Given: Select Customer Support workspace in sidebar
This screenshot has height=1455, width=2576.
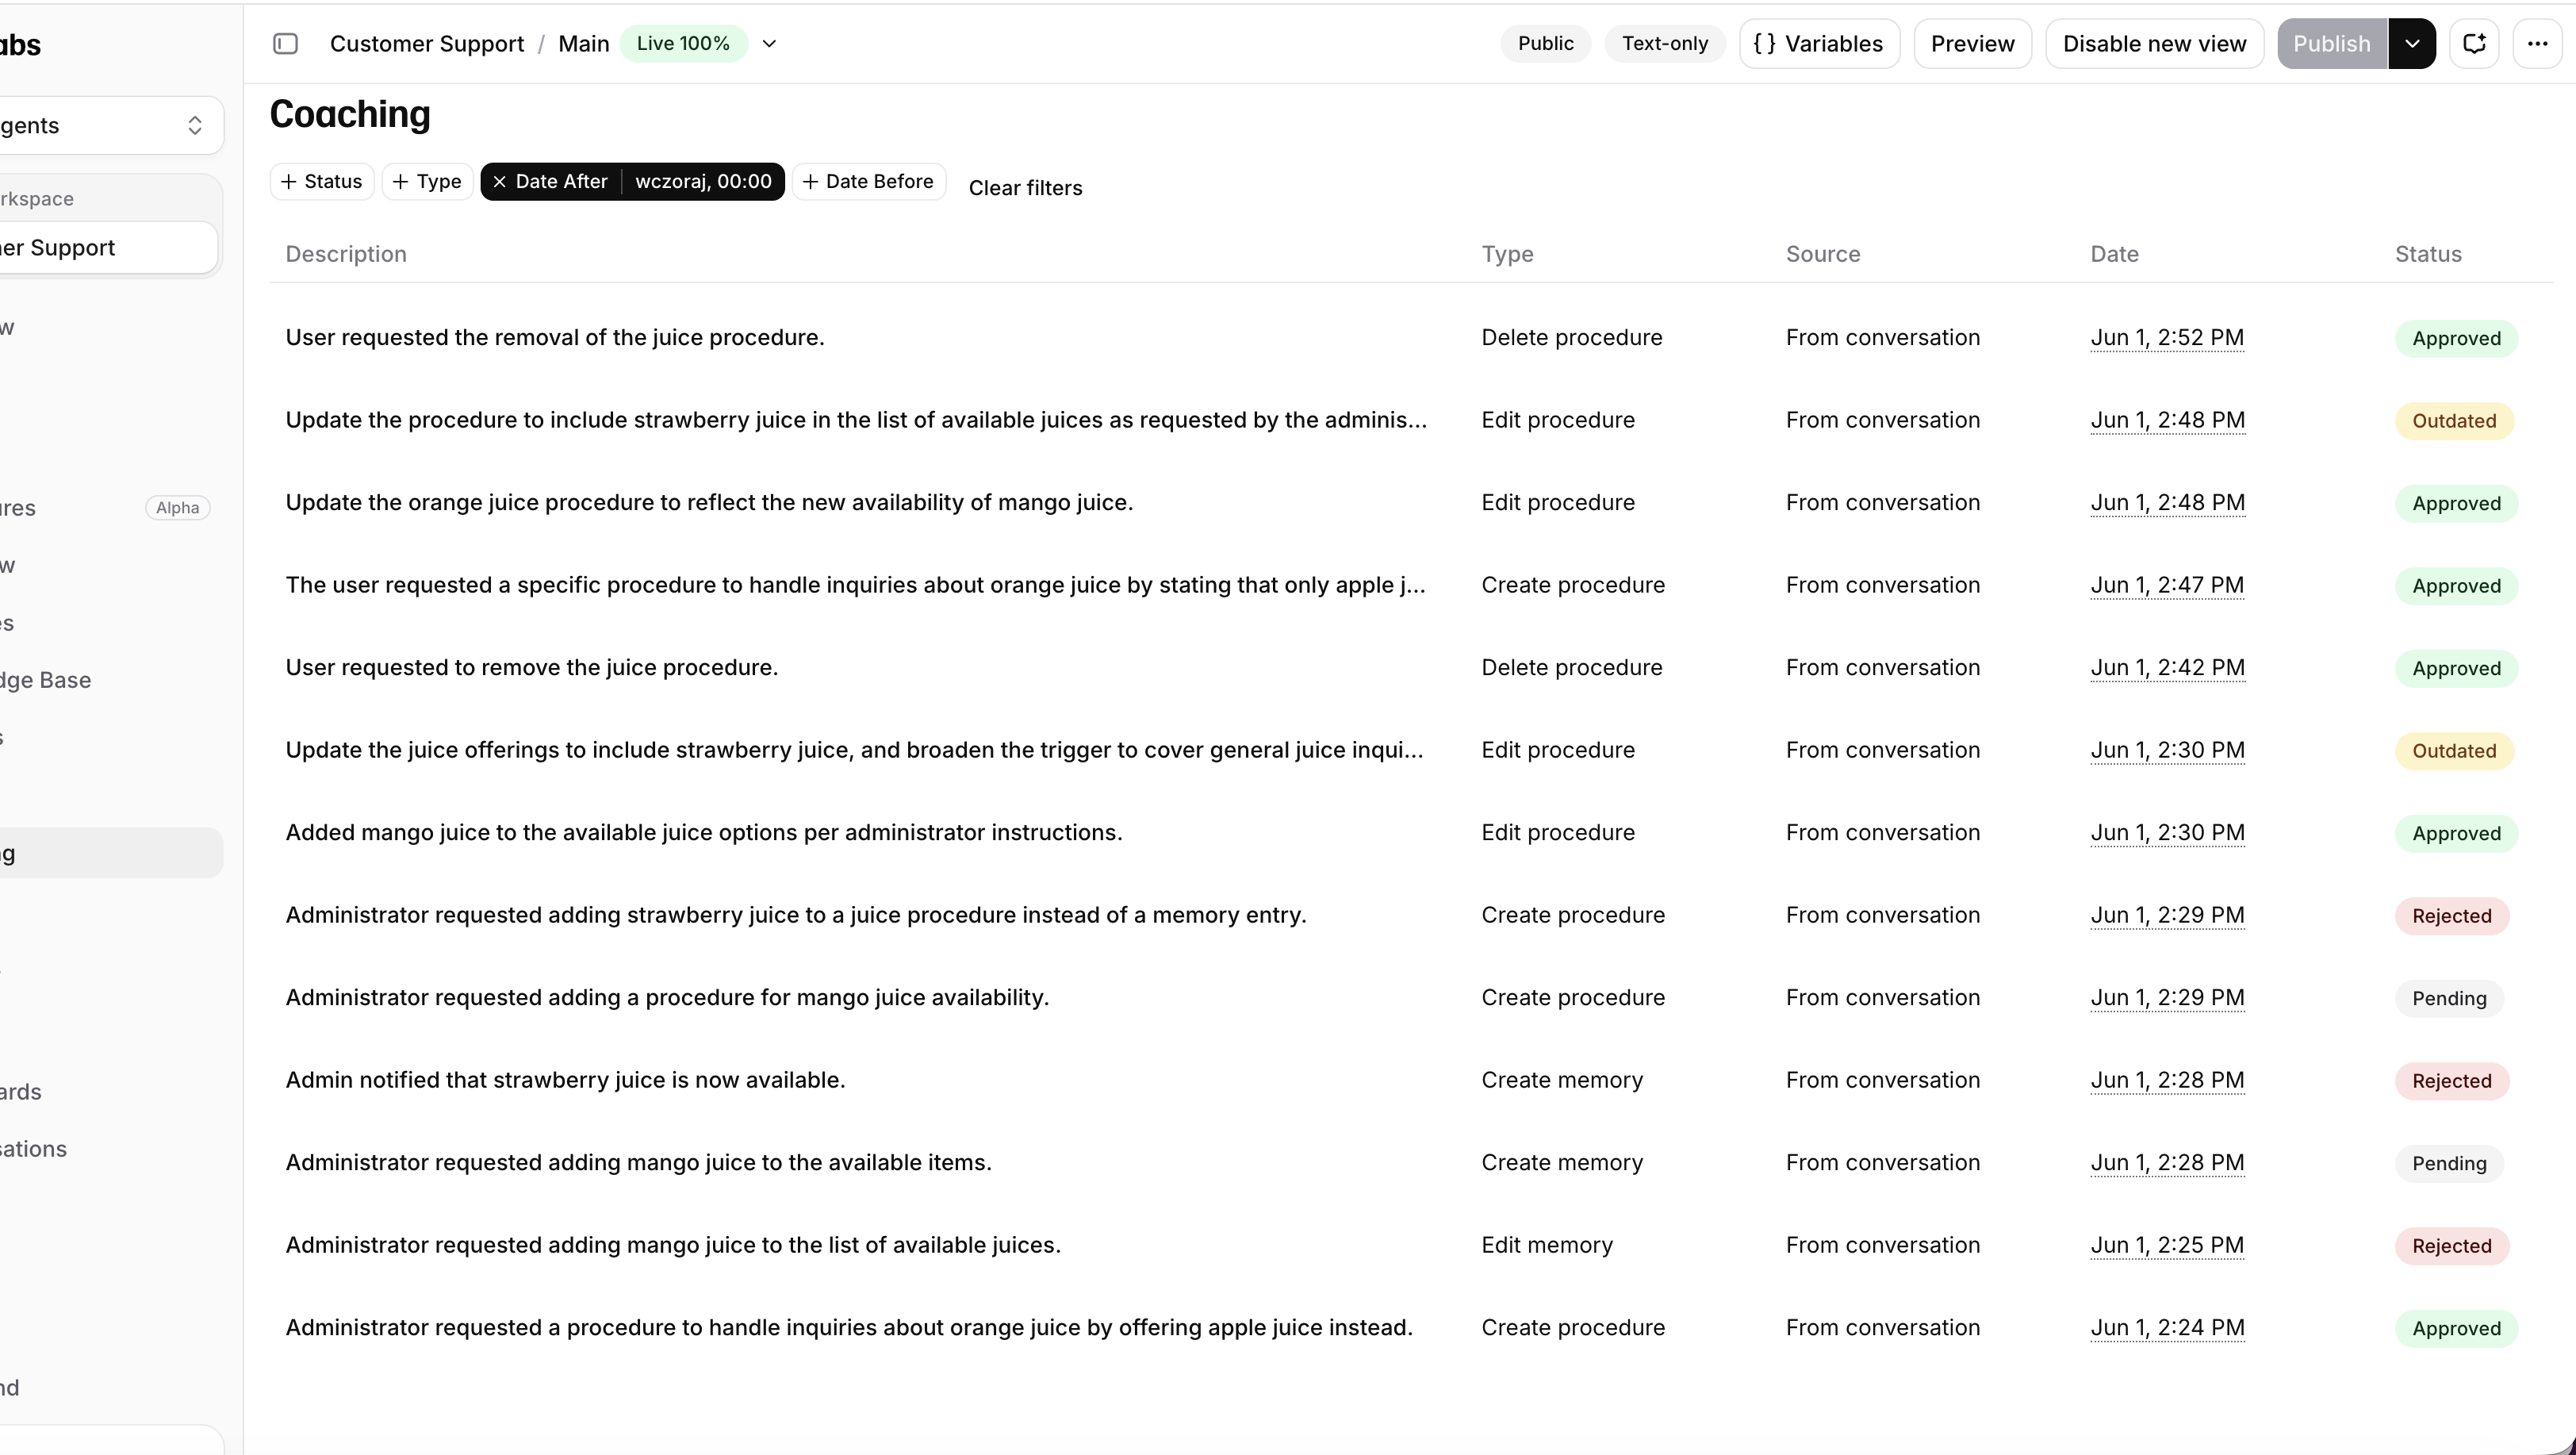Looking at the screenshot, I should [107, 248].
